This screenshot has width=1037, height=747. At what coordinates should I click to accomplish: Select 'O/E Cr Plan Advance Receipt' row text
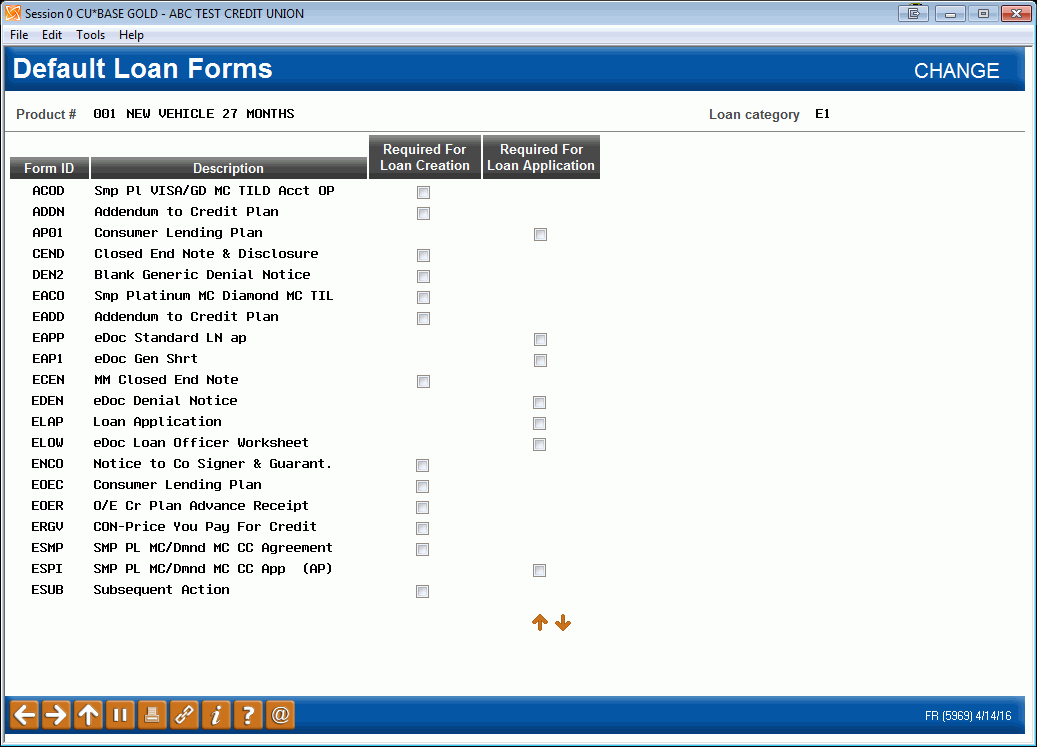[x=201, y=506]
